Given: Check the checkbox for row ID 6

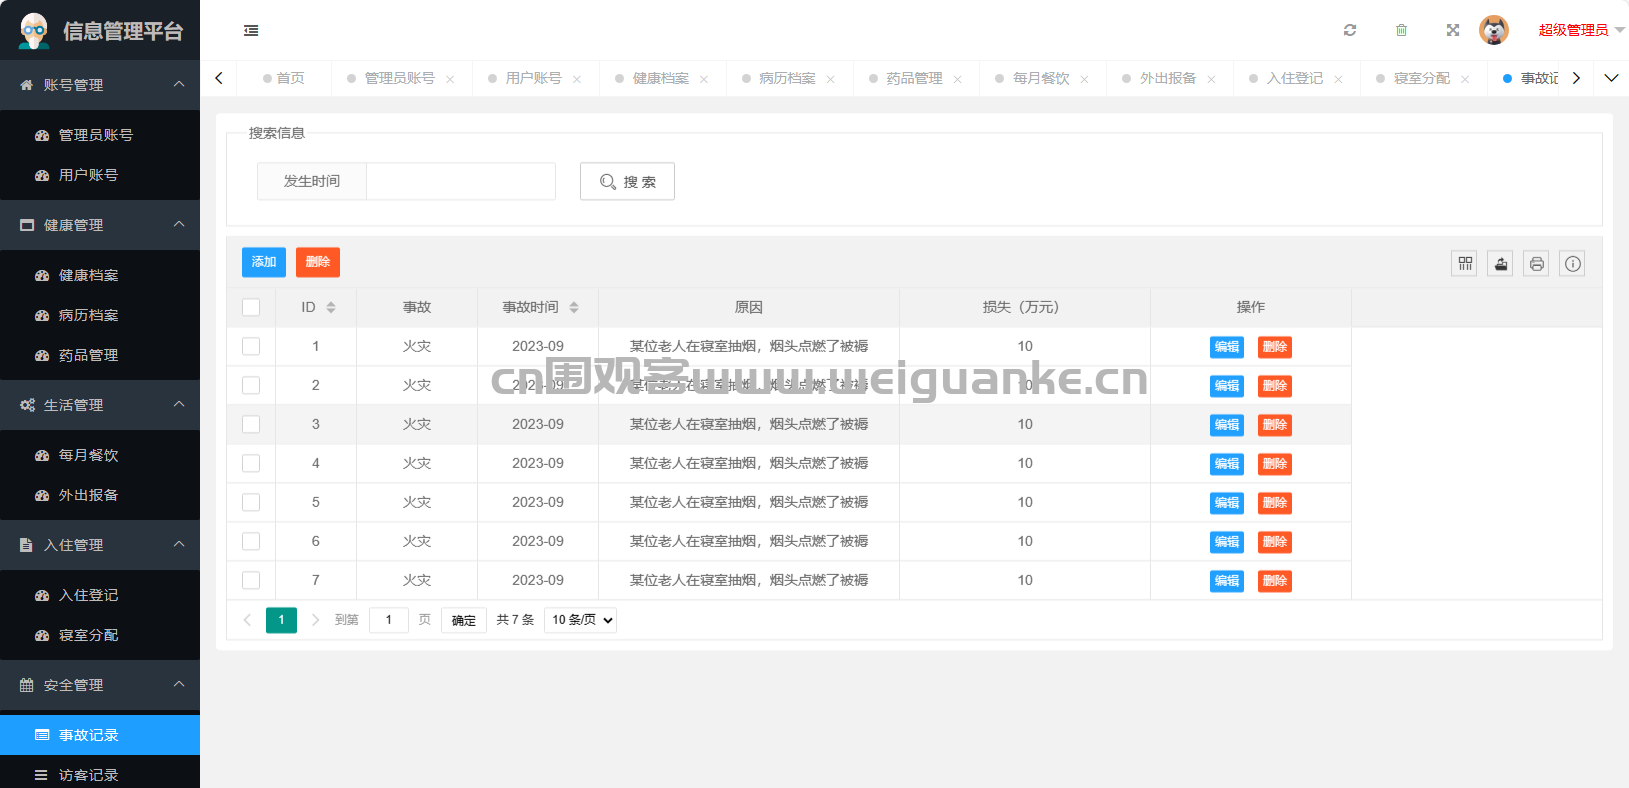Looking at the screenshot, I should [x=251, y=541].
